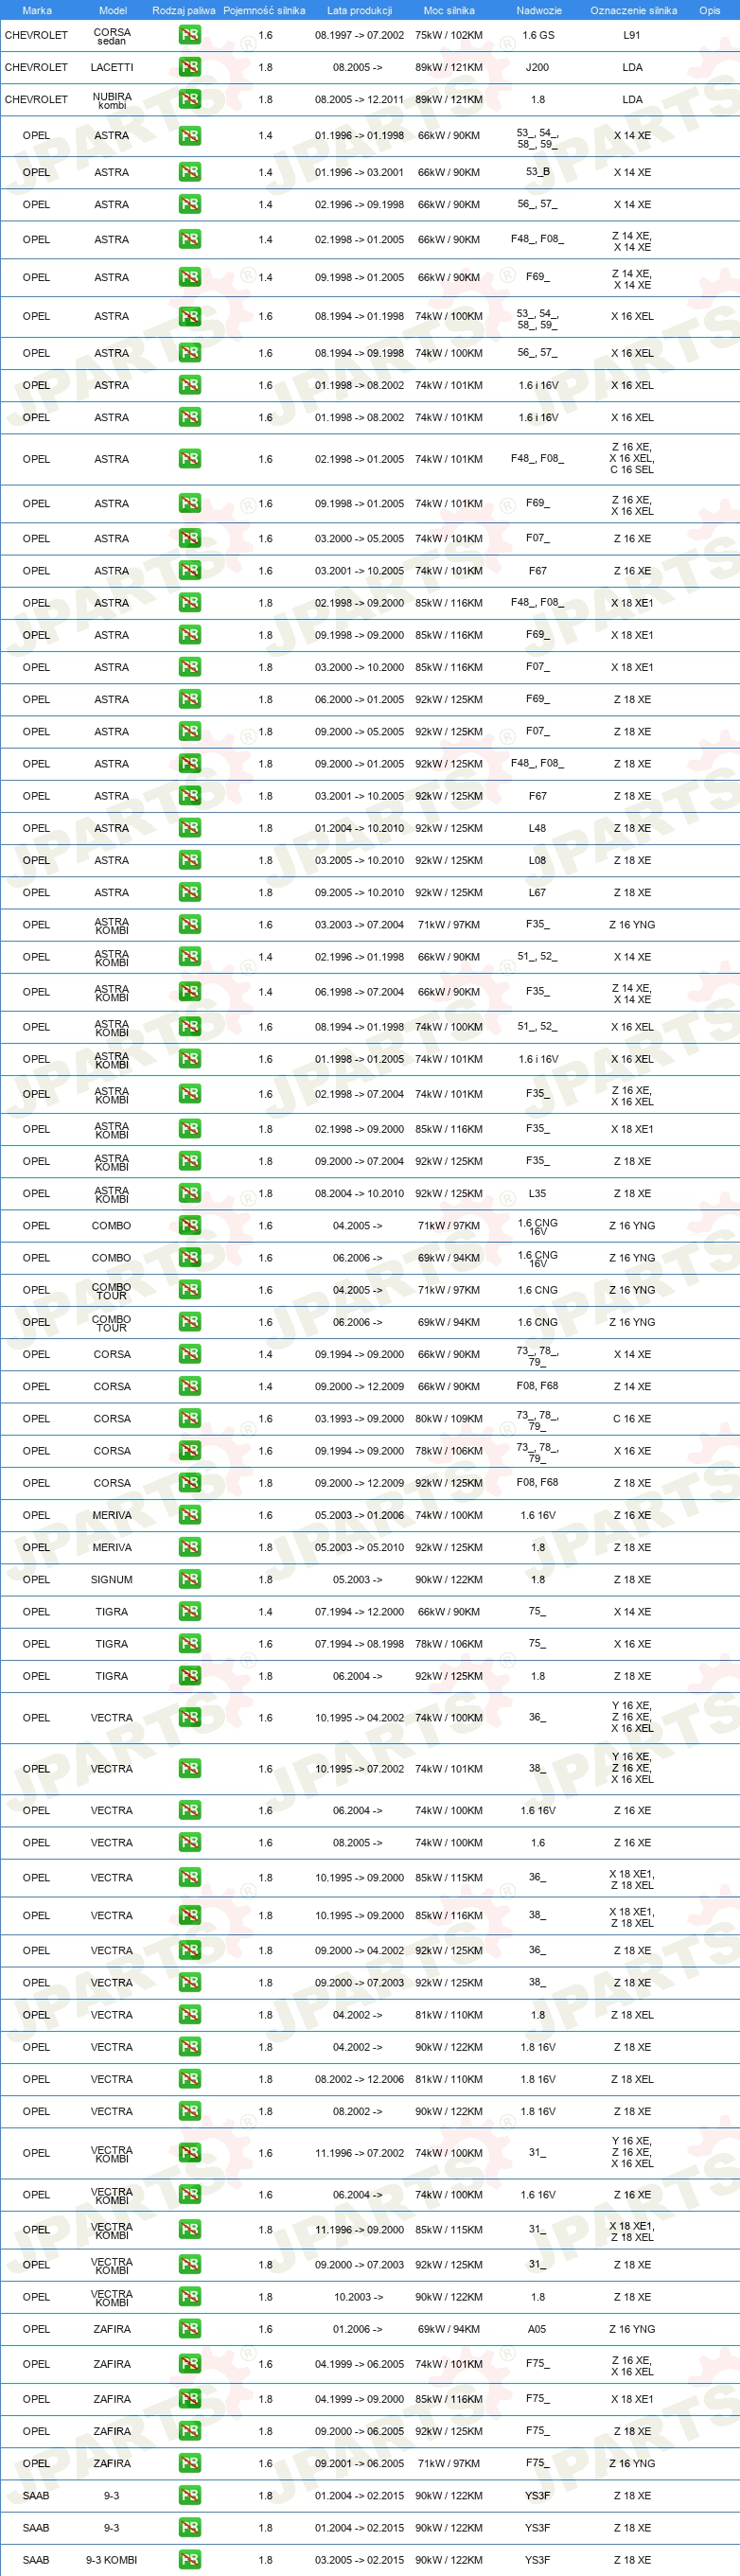740x2576 pixels.
Task: Click the 07.1994 -> 12.2000 production years cell
Action: 360,1611
